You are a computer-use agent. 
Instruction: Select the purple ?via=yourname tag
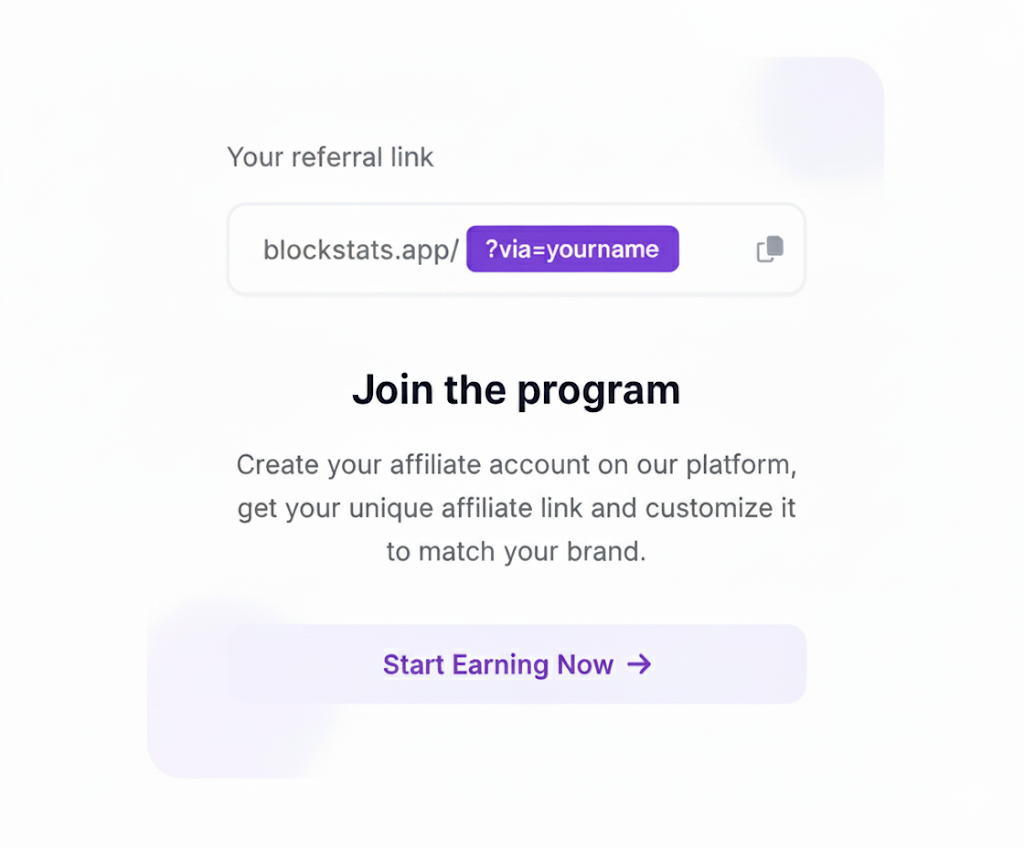(x=572, y=249)
